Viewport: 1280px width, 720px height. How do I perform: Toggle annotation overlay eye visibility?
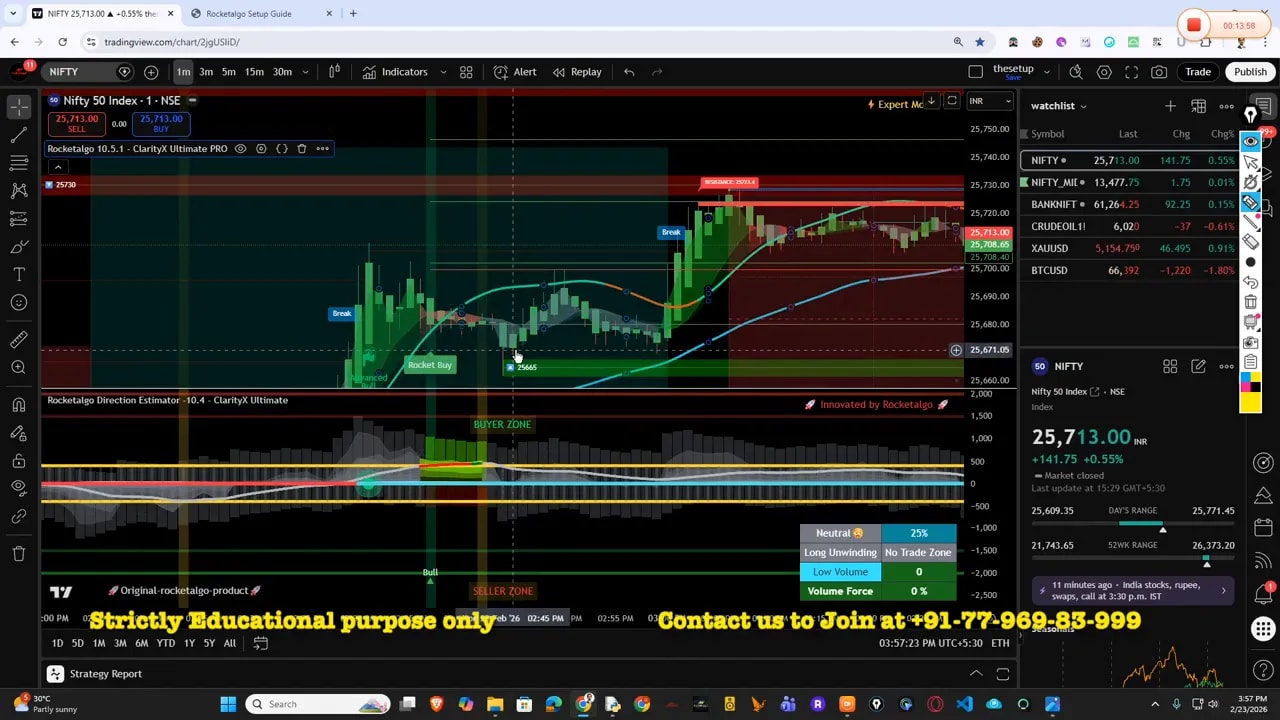1250,141
